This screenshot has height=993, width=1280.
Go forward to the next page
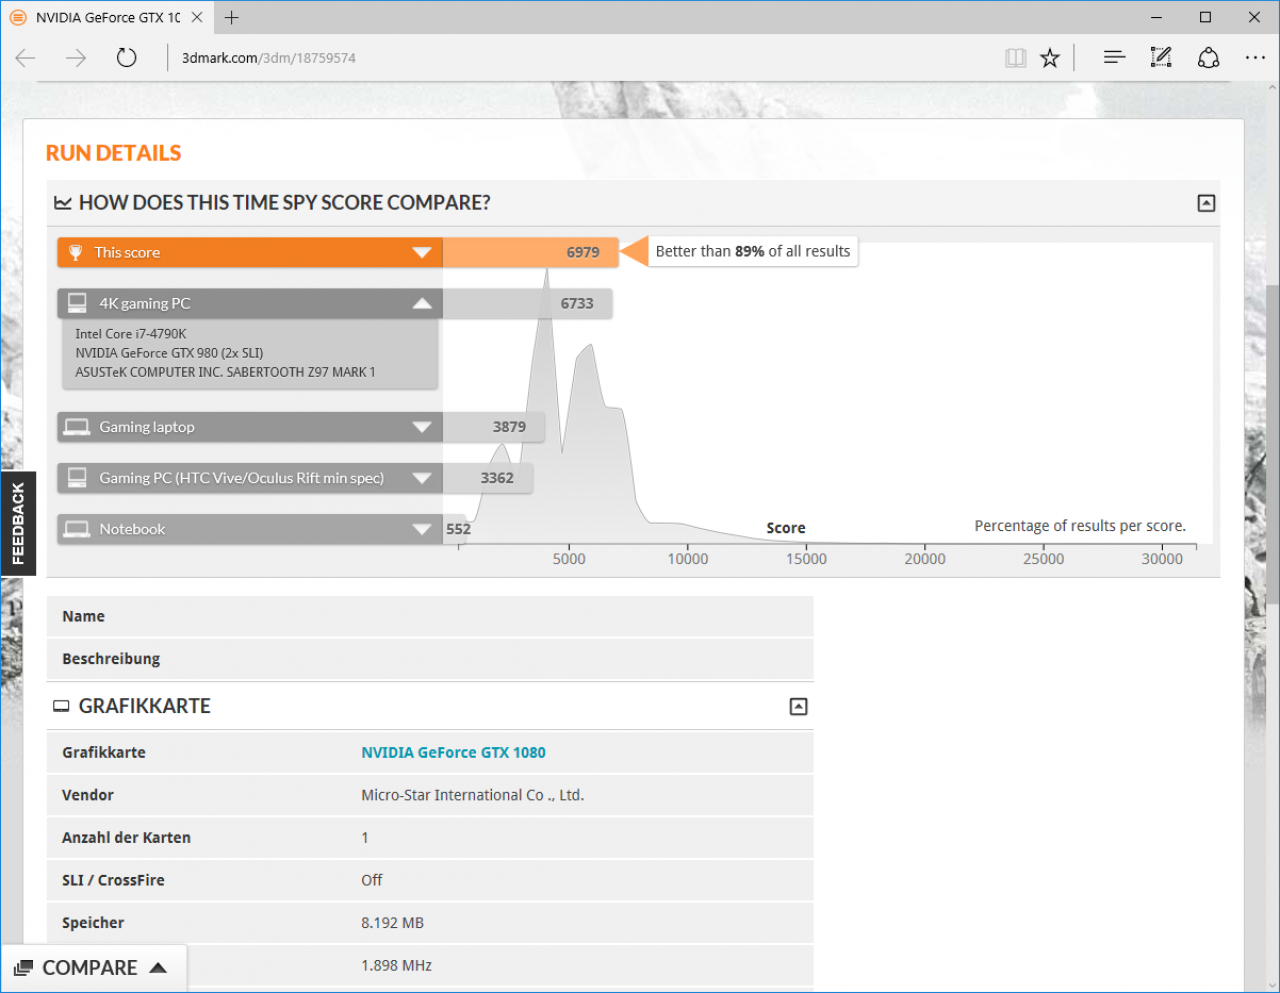point(76,57)
